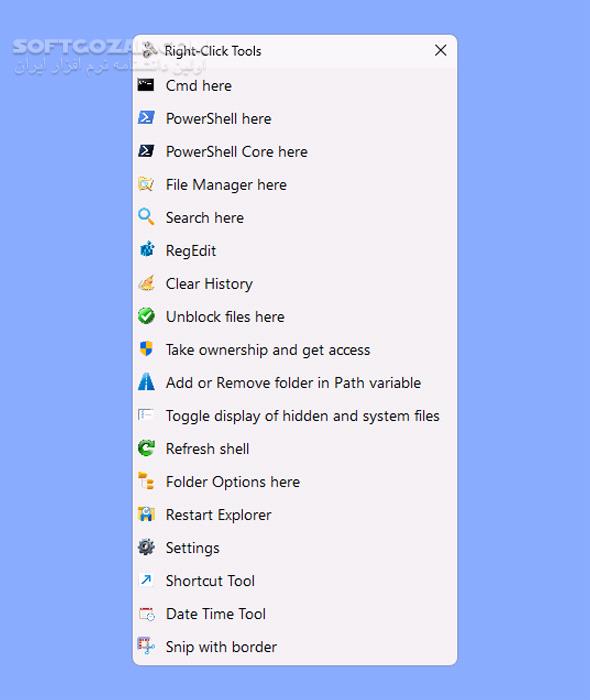Click the File Manager folder icon
Image resolution: width=590 pixels, height=700 pixels.
(146, 184)
